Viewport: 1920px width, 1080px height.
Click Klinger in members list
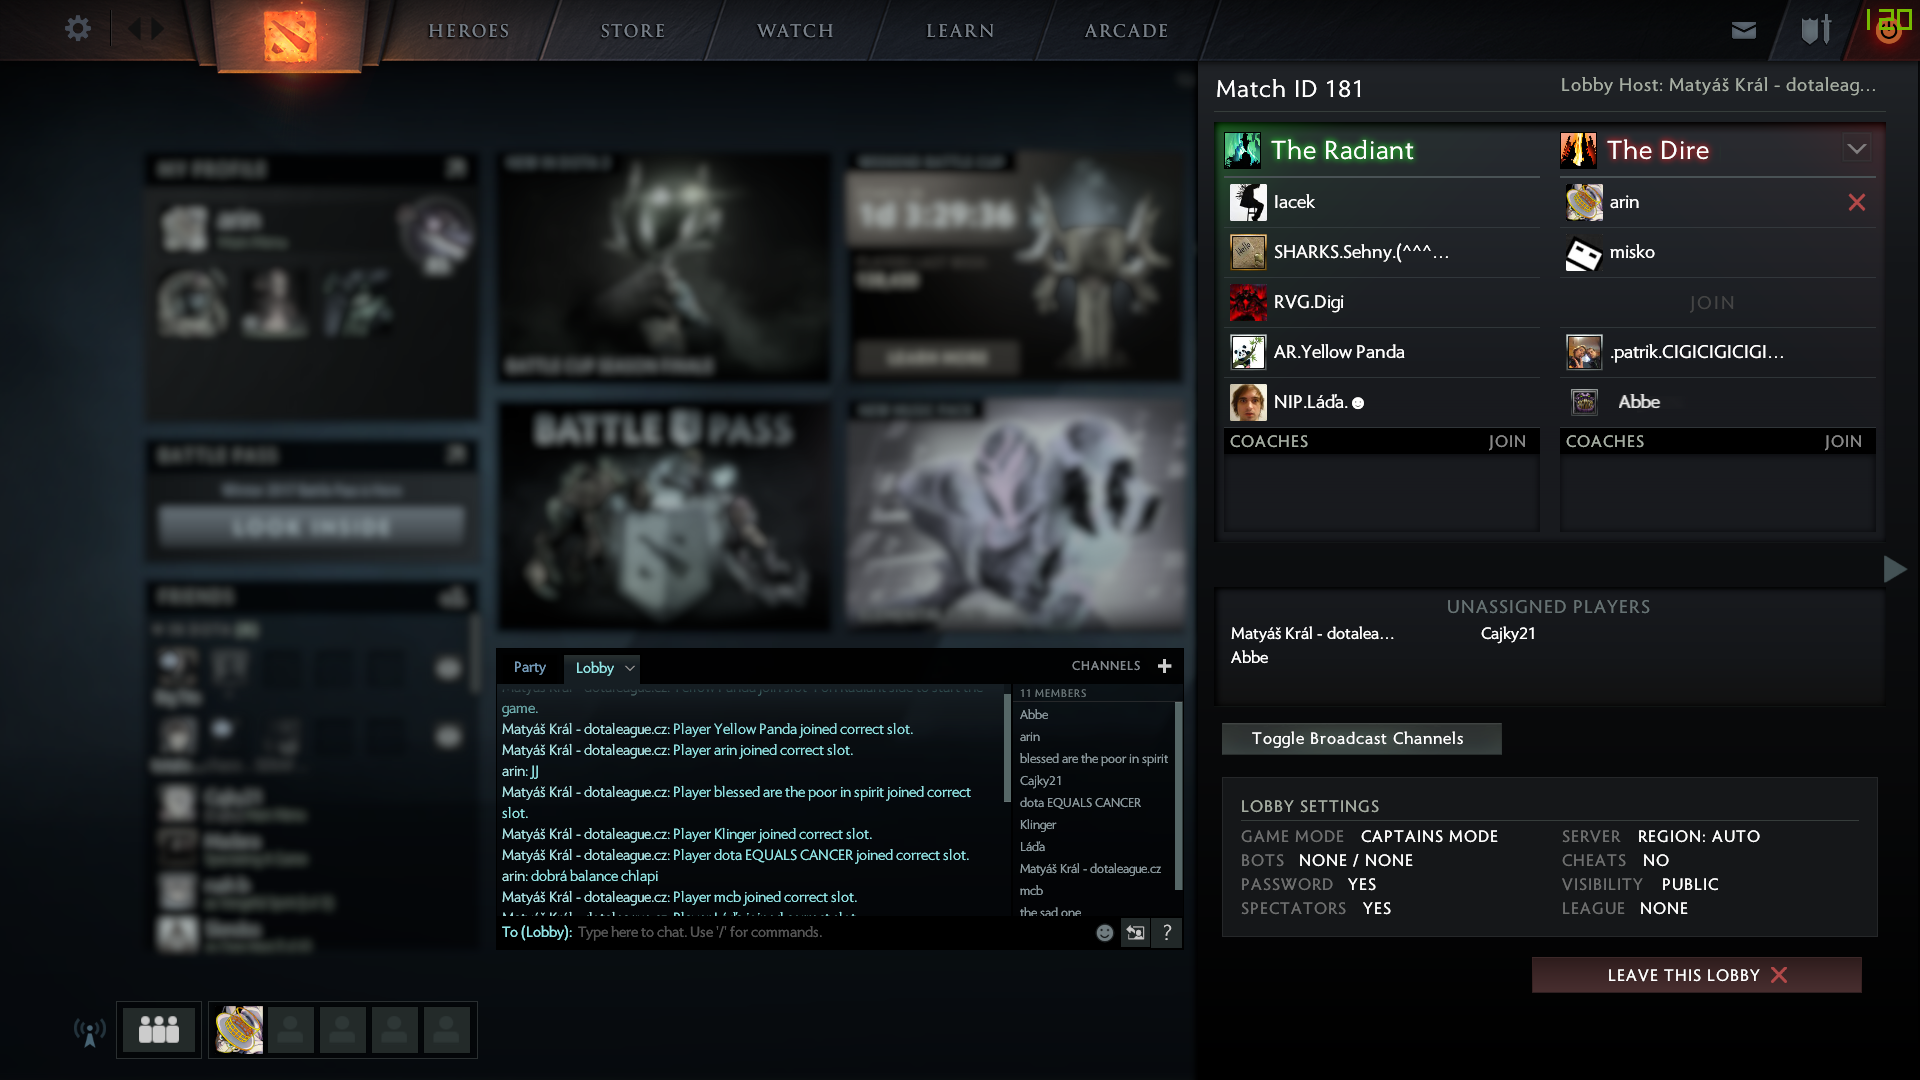tap(1038, 825)
